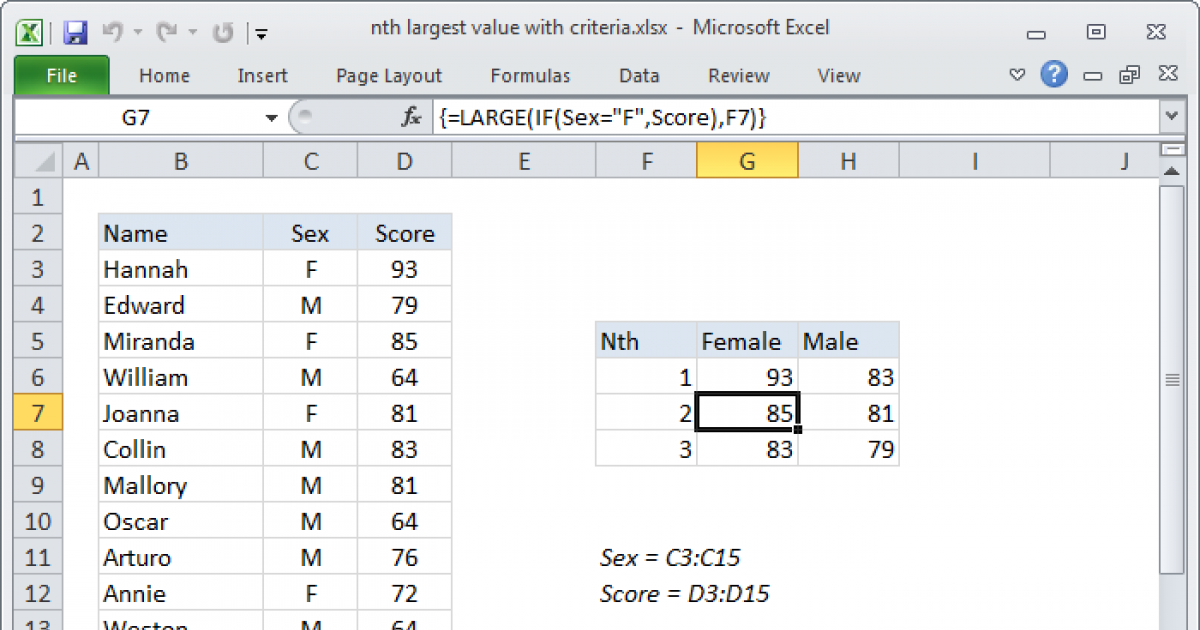Select the Sex header cell
Image resolution: width=1200 pixels, height=630 pixels.
tap(310, 234)
